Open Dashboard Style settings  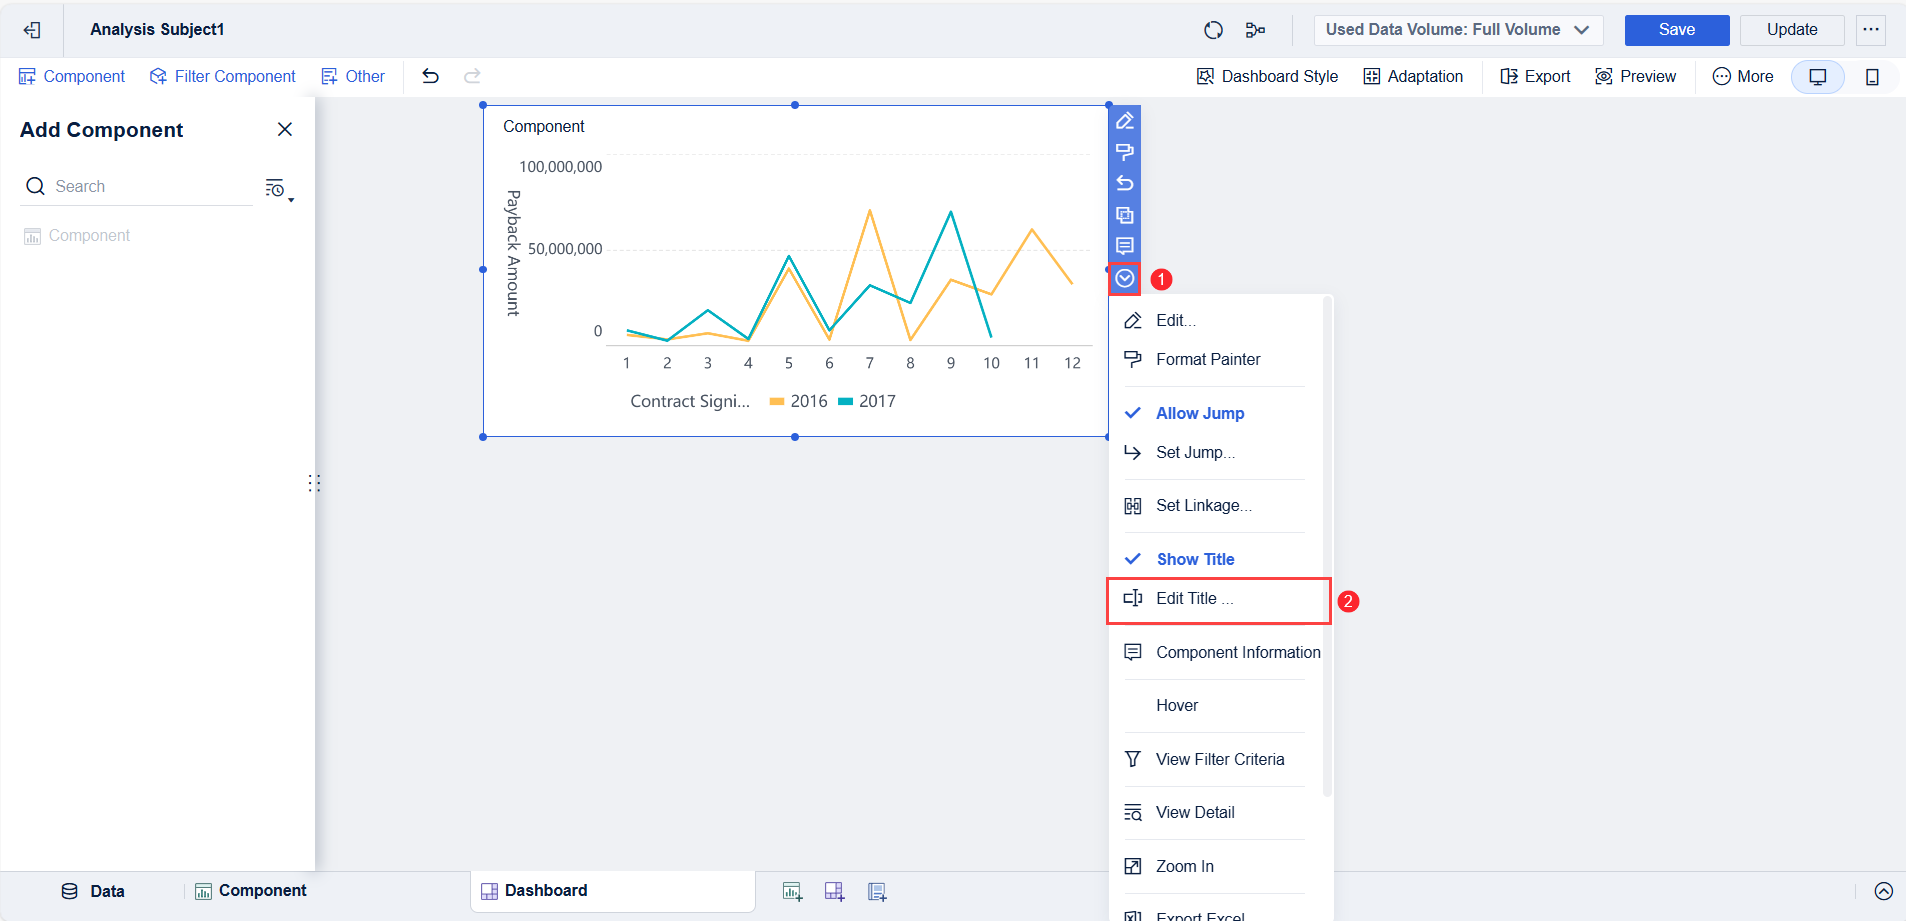(1267, 76)
